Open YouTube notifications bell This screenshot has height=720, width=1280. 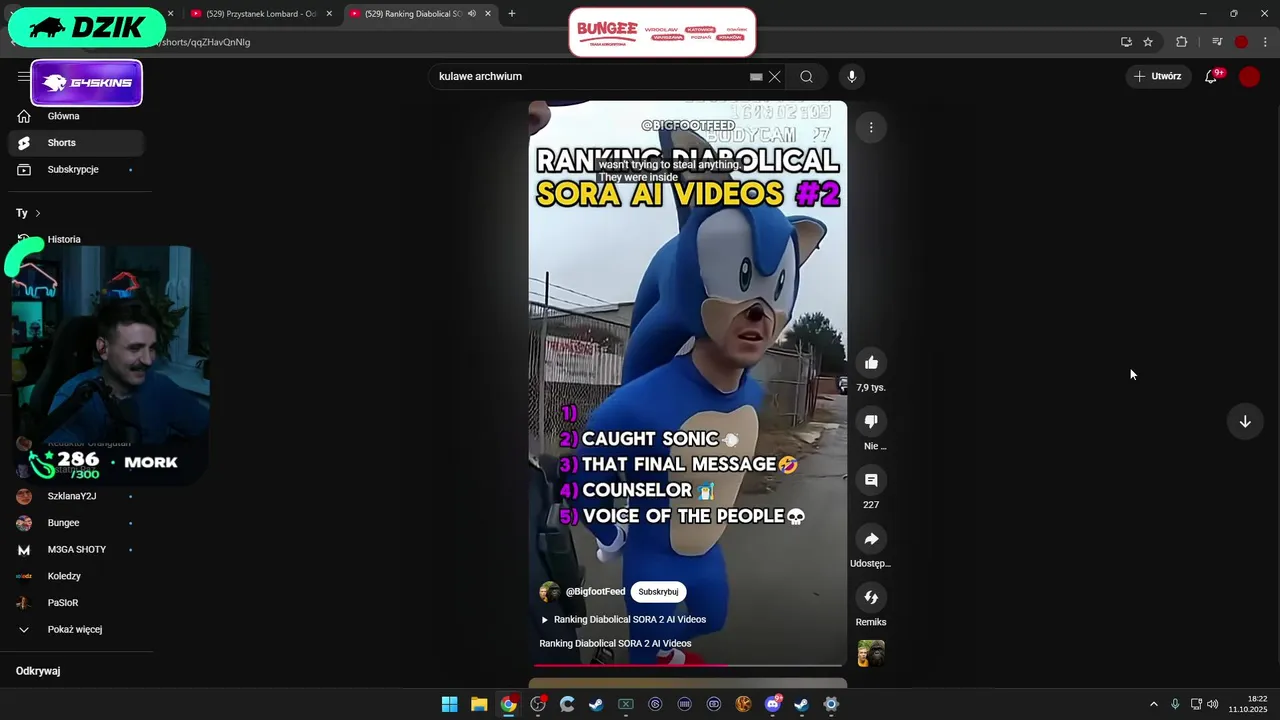tap(1211, 76)
